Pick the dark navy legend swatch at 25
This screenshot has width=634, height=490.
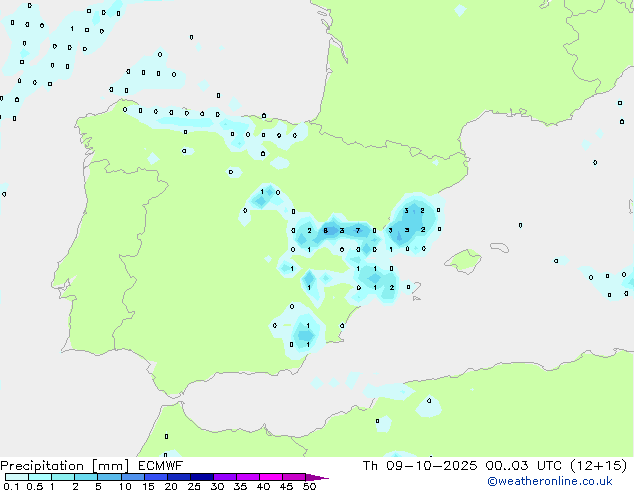pyautogui.click(x=201, y=477)
